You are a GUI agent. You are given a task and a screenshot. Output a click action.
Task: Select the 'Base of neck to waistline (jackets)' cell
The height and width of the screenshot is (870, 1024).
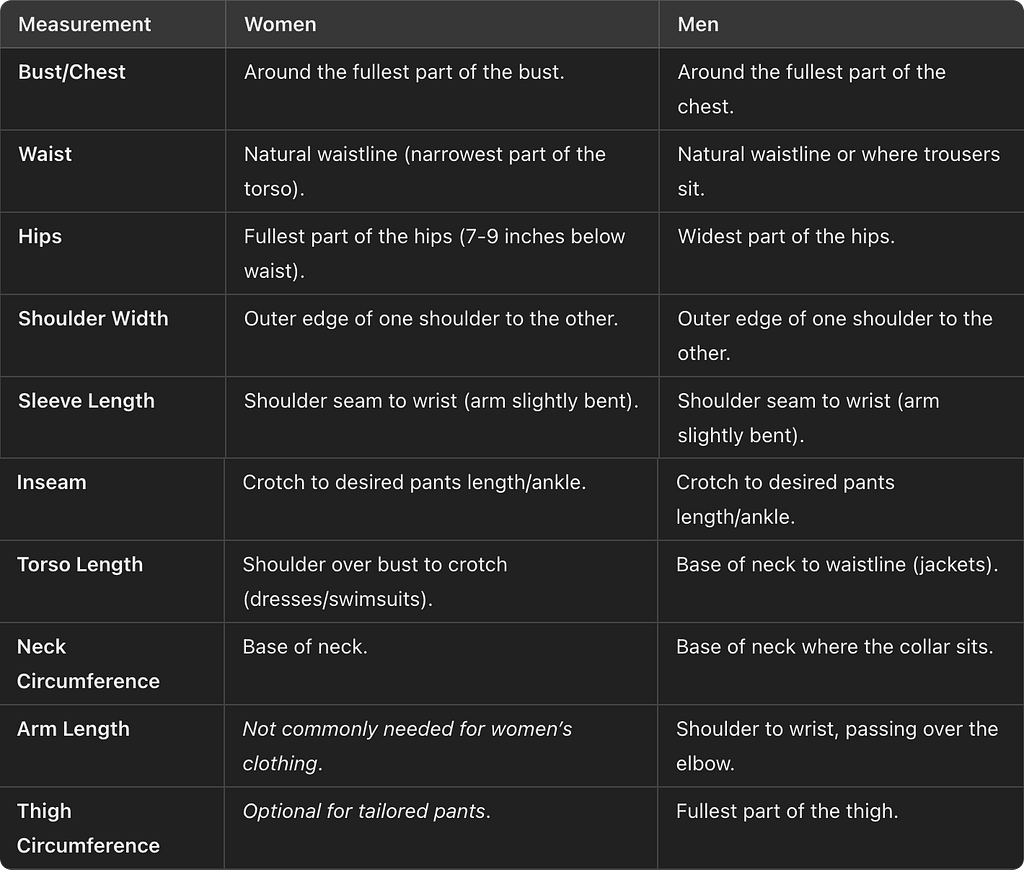click(x=837, y=565)
